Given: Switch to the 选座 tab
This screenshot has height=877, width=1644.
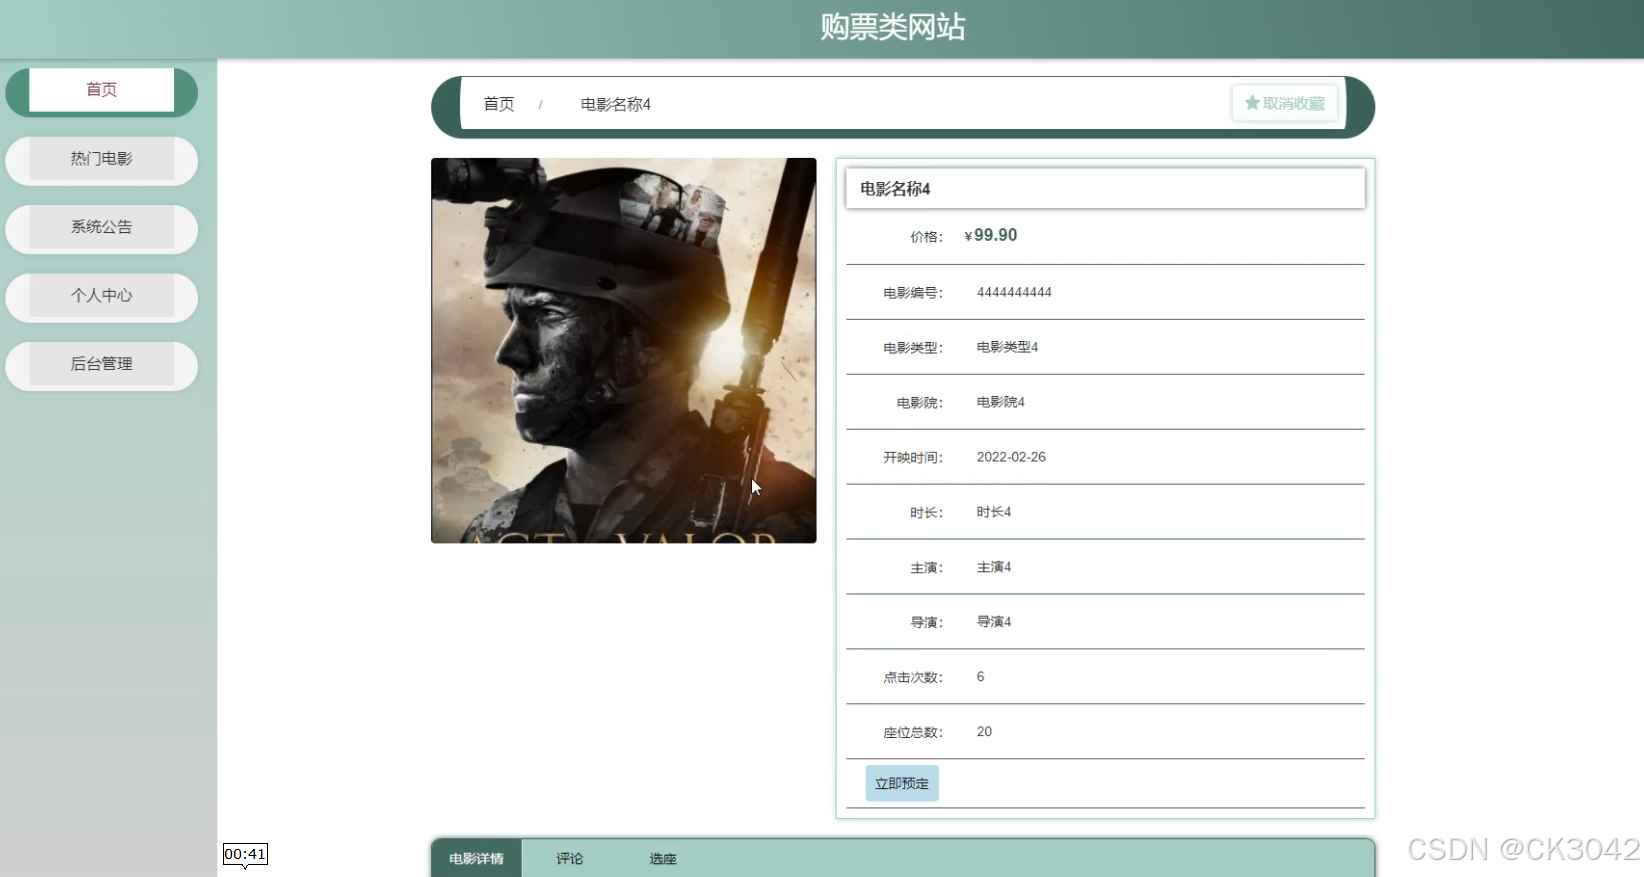Looking at the screenshot, I should [x=662, y=859].
